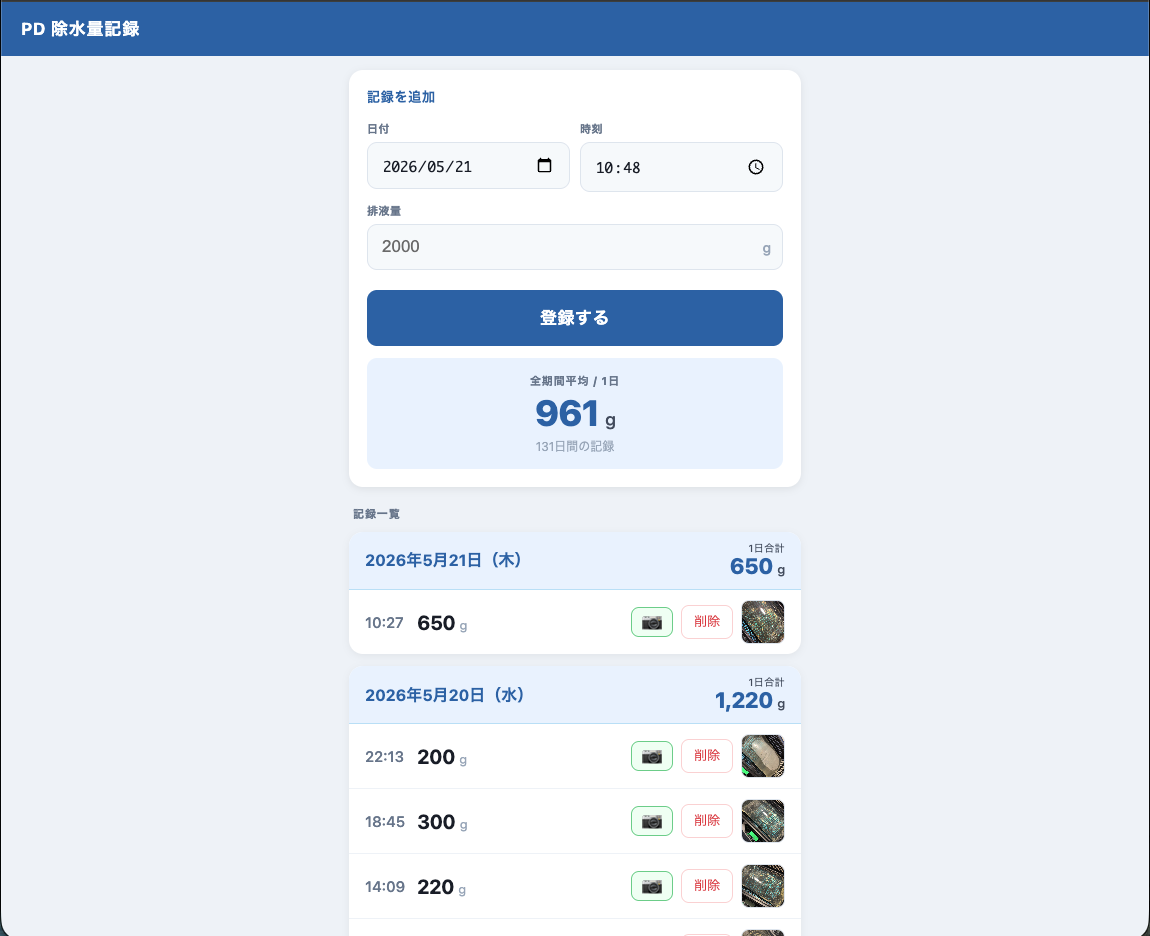Delete the 14:09 220 g record

coord(707,885)
